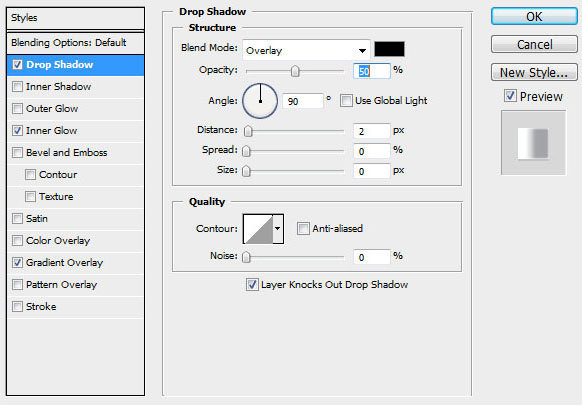Click the Noise value field
The height and width of the screenshot is (405, 582).
tap(372, 257)
